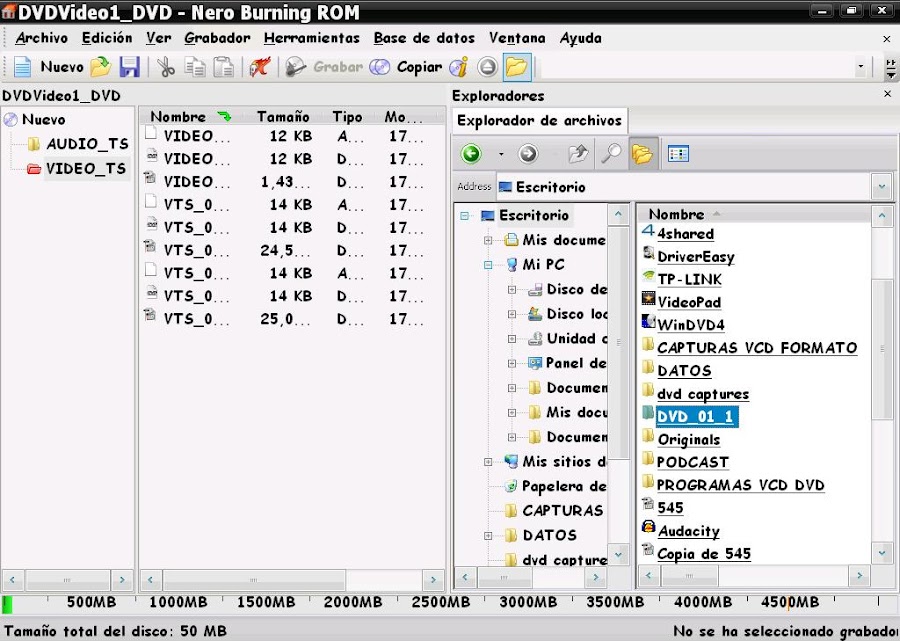Open the Grabador menu
Viewport: 900px width, 641px height.
[x=217, y=38]
